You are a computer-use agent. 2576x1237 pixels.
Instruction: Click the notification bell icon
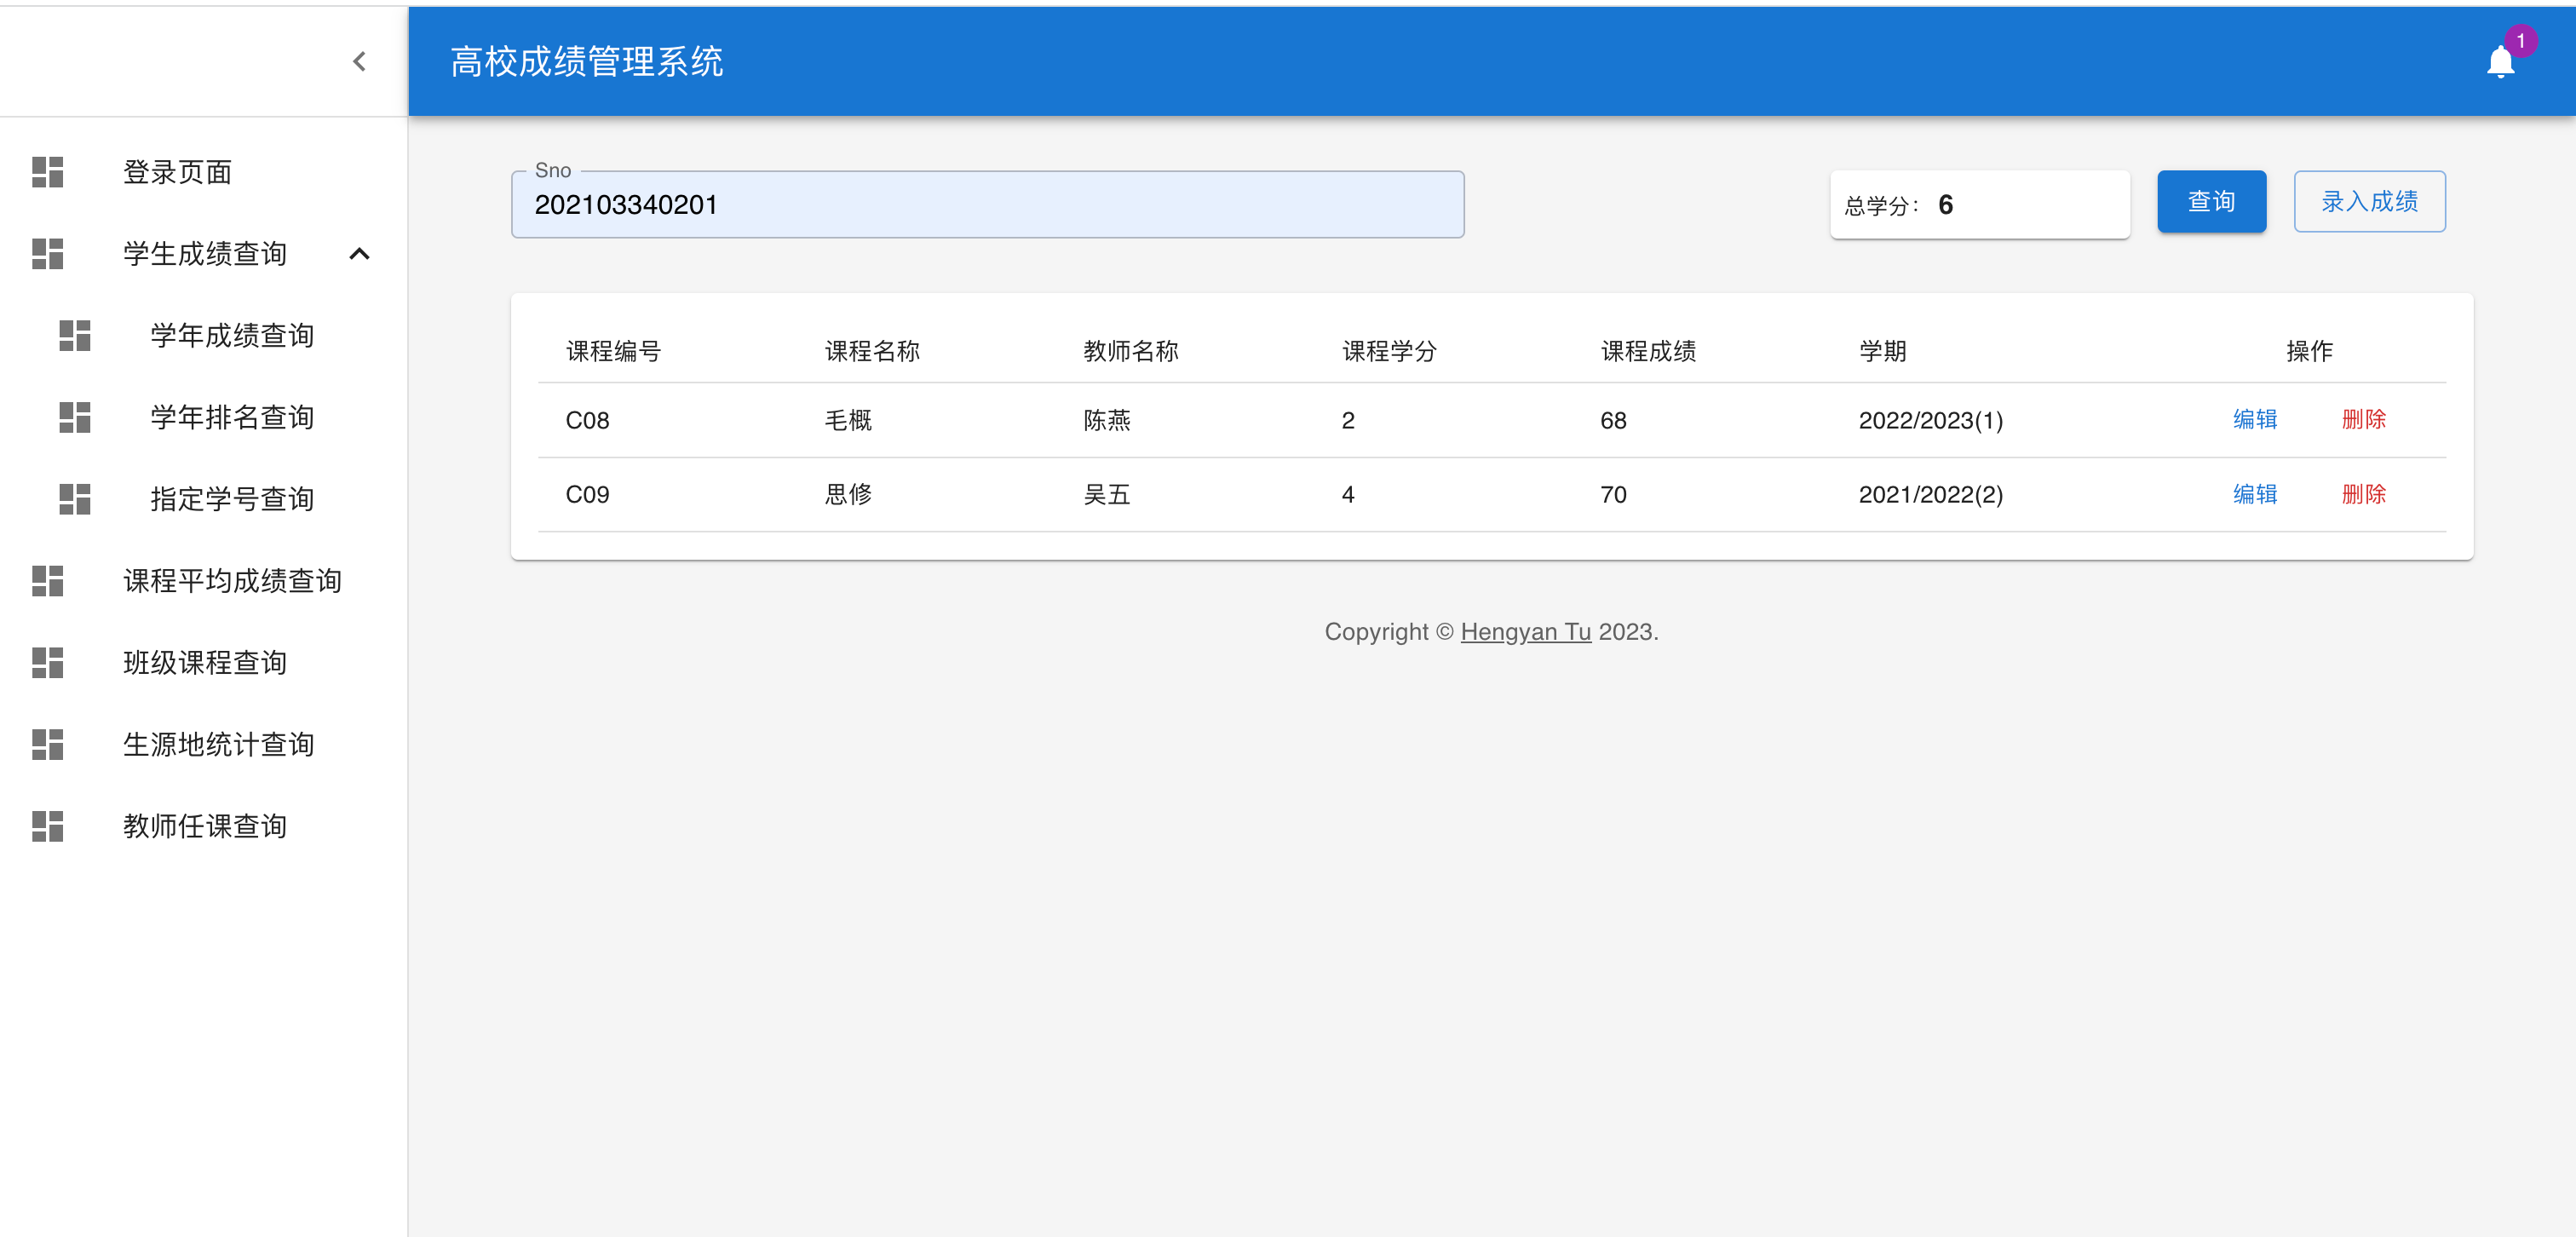2499,62
